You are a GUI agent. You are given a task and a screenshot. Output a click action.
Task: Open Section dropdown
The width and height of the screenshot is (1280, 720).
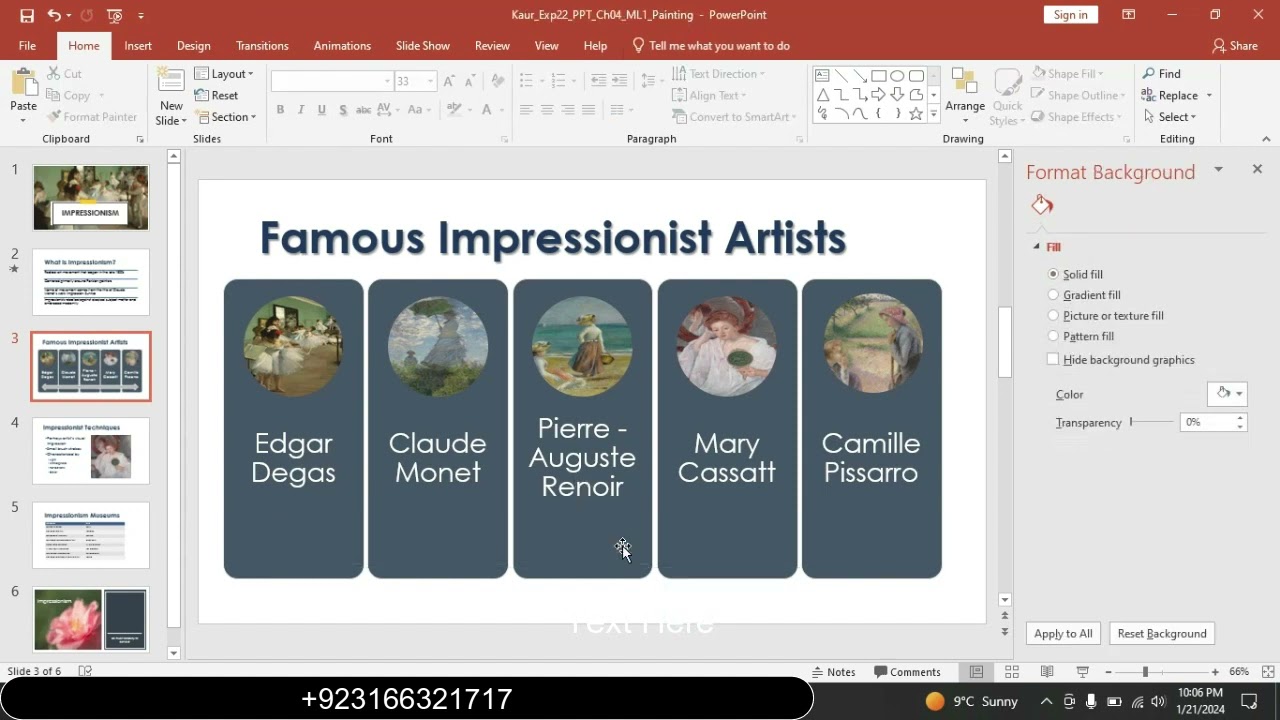click(x=225, y=117)
